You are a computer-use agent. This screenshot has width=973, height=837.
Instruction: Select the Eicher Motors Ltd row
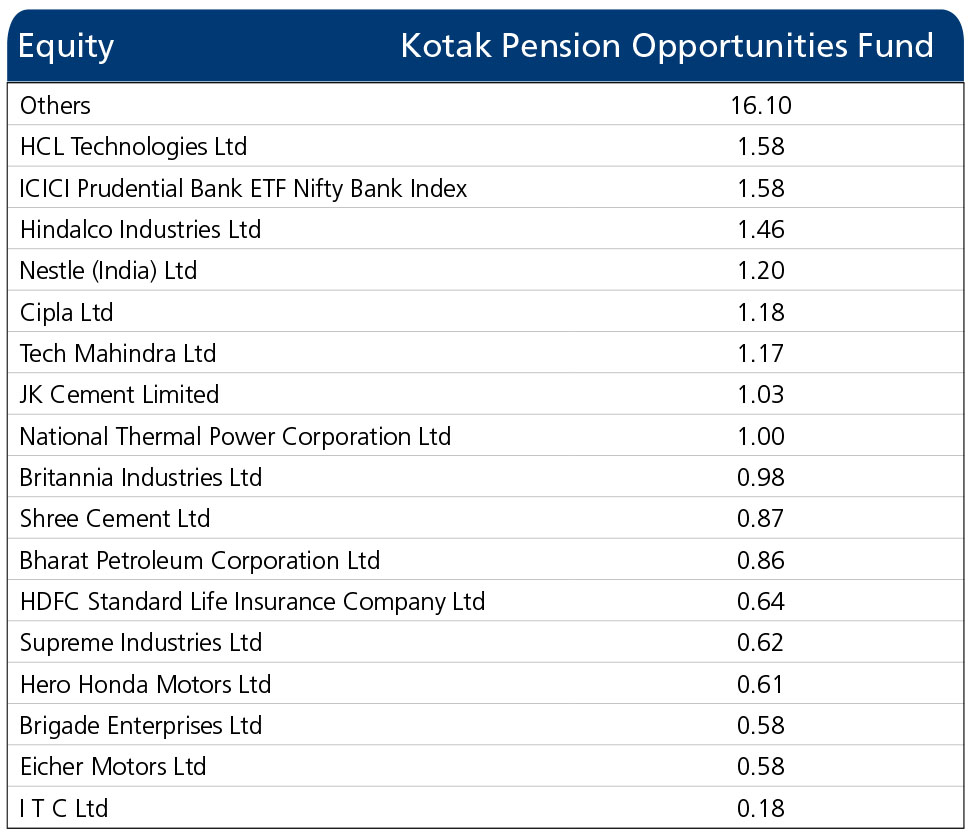point(486,767)
